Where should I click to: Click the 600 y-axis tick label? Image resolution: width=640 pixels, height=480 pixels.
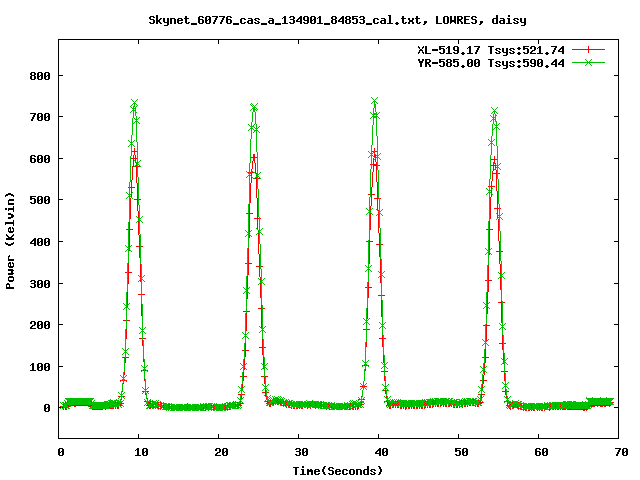[x=40, y=159]
